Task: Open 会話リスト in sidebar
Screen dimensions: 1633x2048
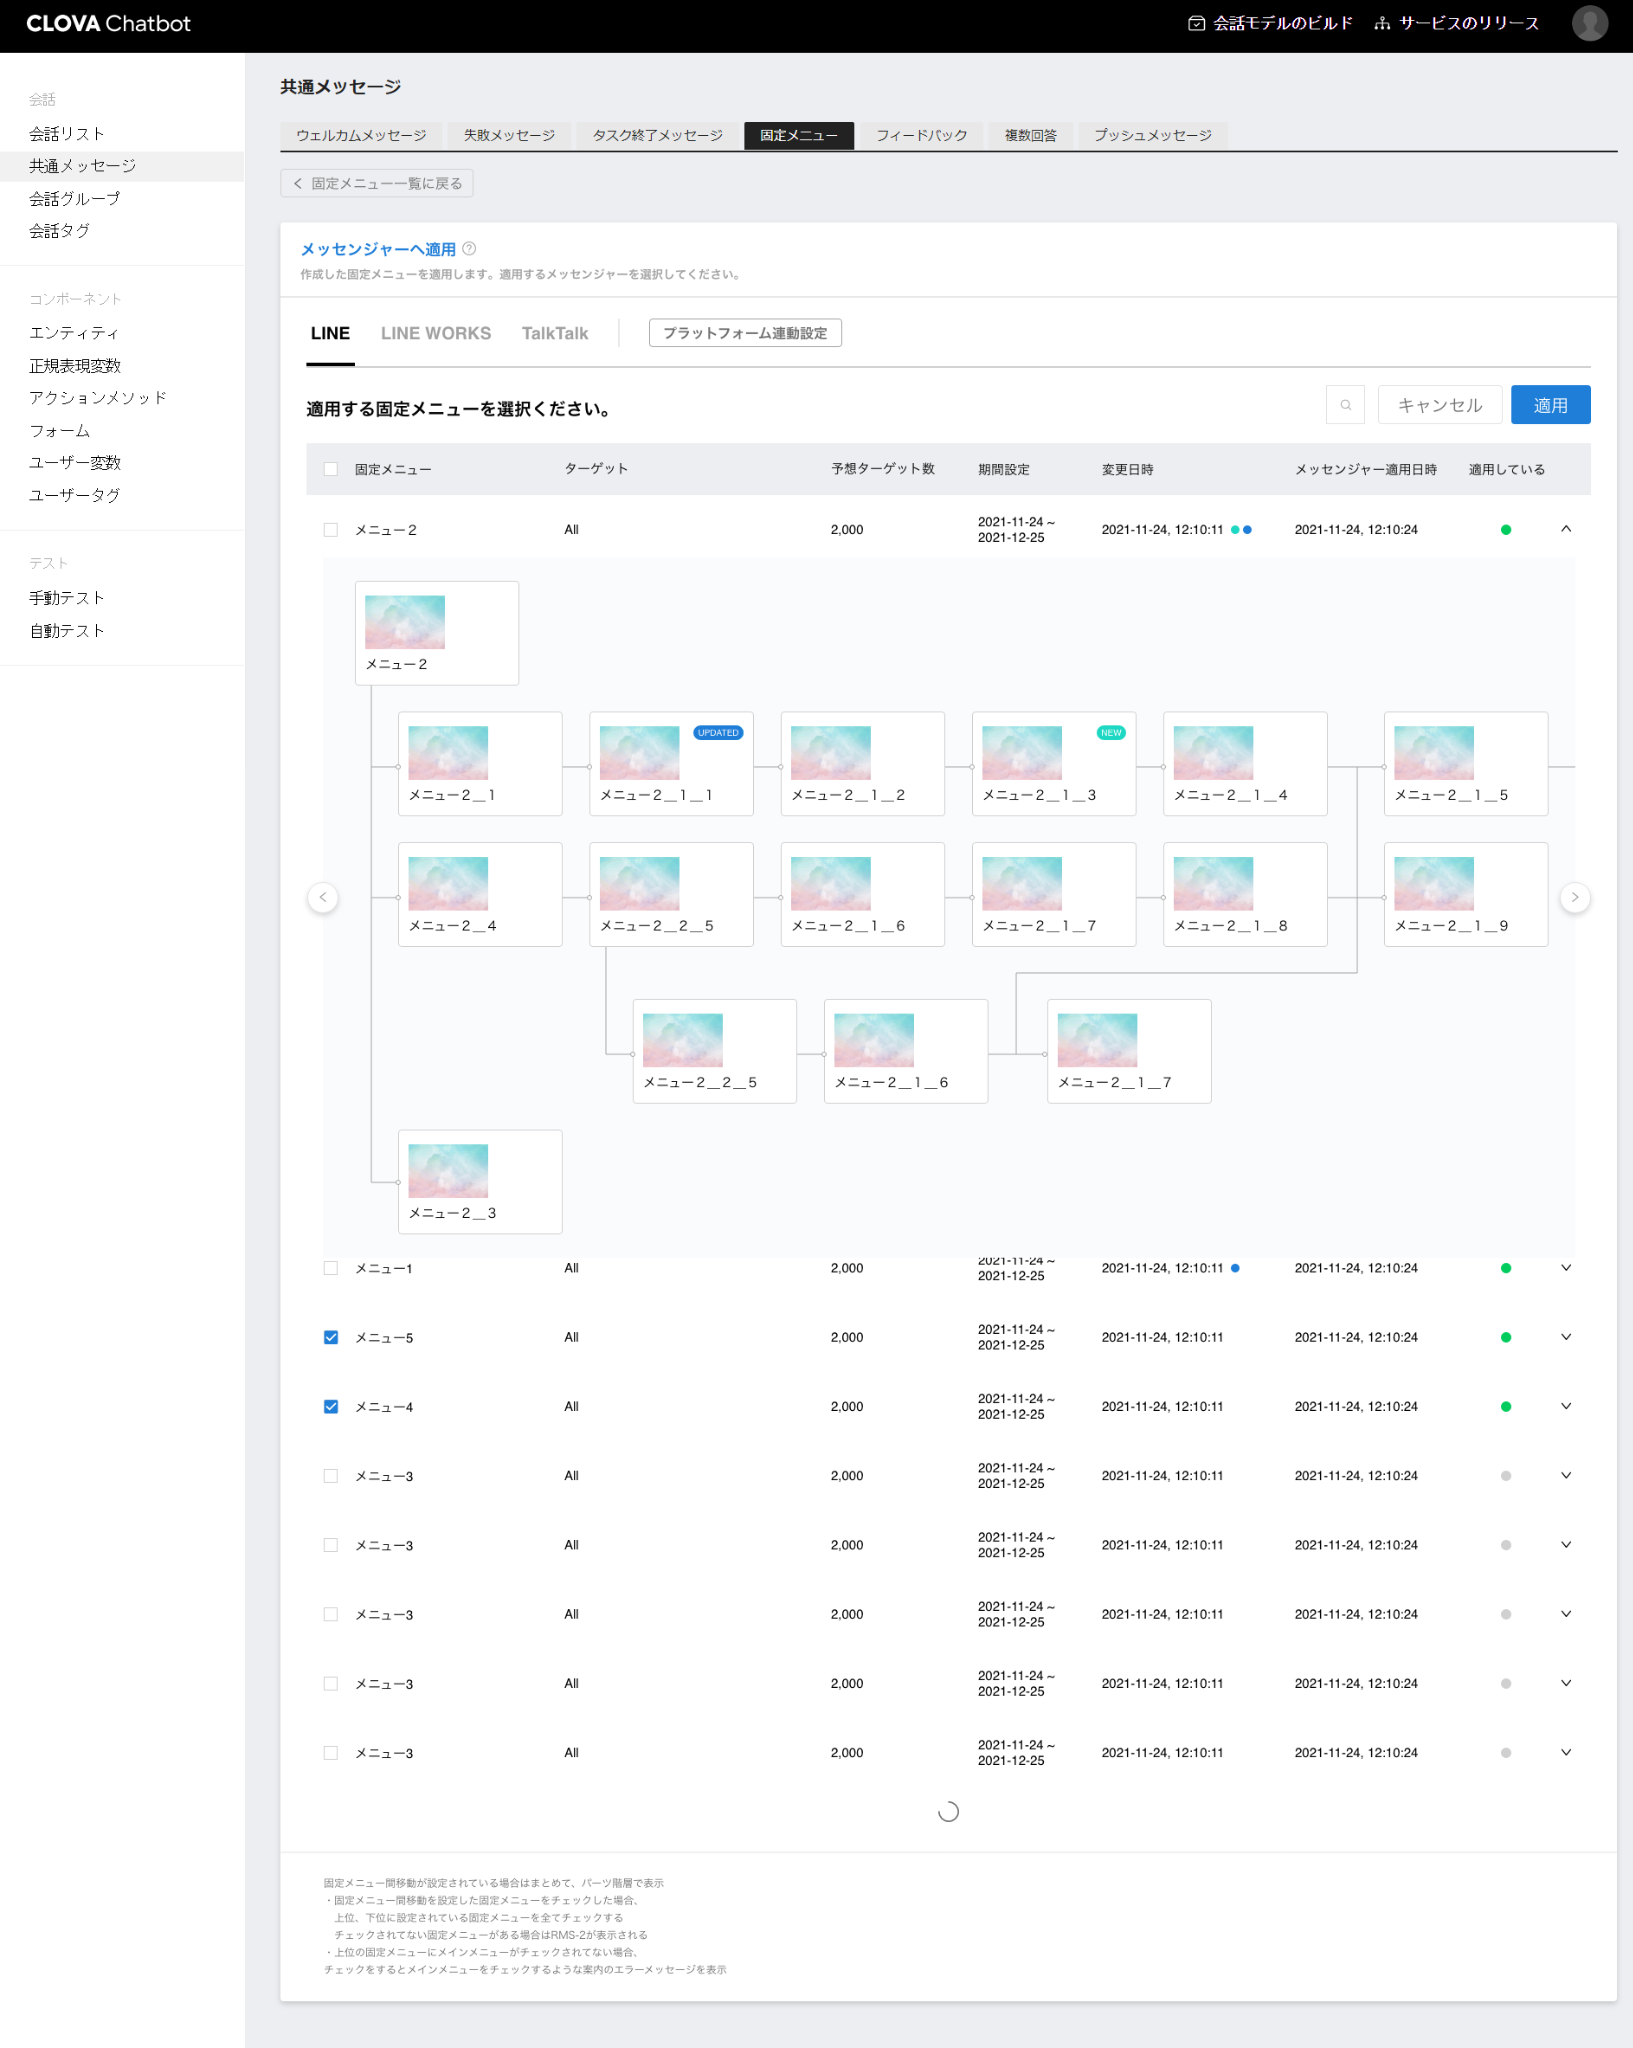Action: tap(67, 134)
